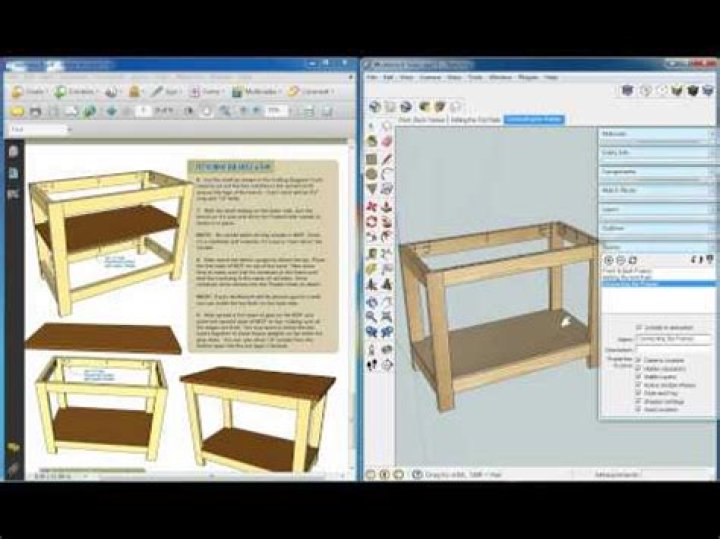
Task: Select the Walk footprints tool
Action: [x=371, y=365]
